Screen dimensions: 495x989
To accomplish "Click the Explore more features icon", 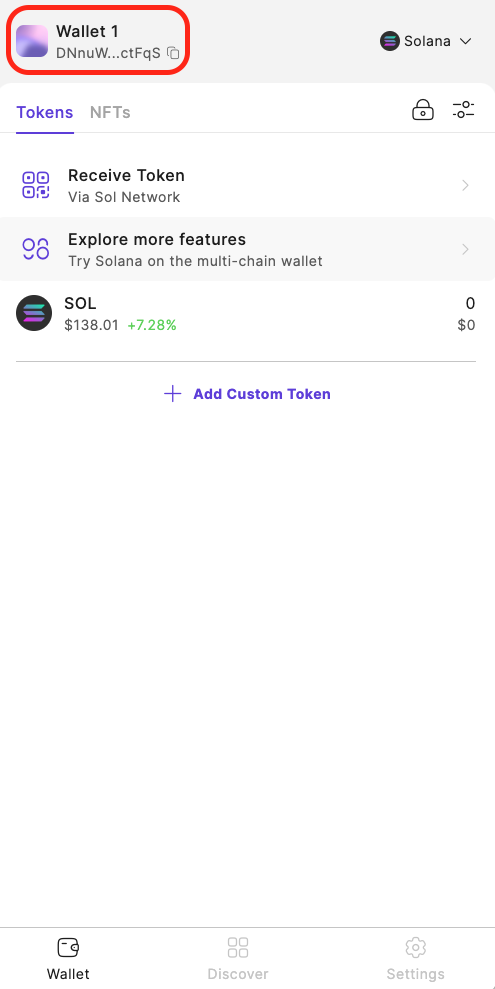I will click(36, 249).
